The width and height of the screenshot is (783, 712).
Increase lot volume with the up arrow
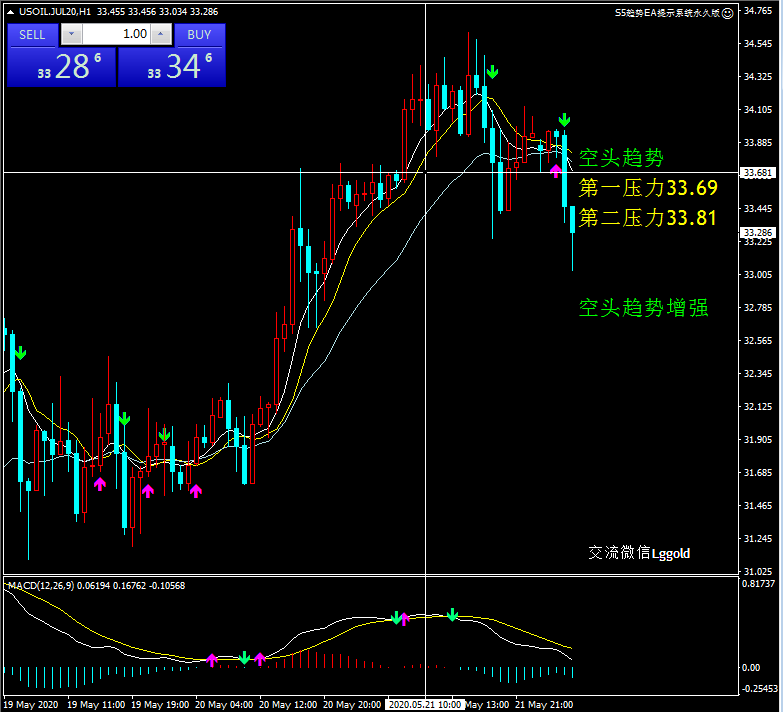coord(161,35)
